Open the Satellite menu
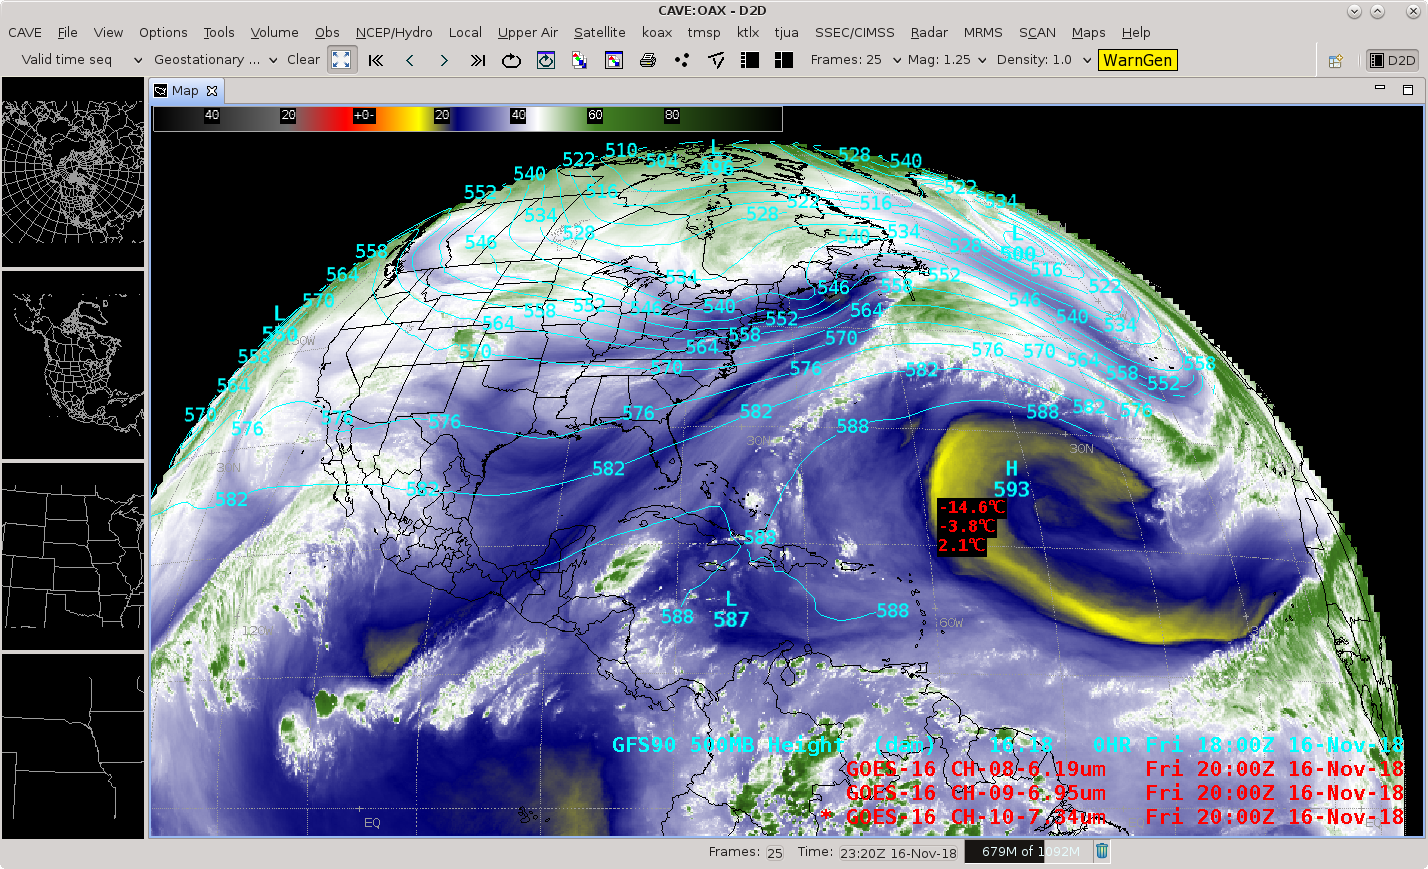Screen dimensions: 1428x869 coord(600,32)
